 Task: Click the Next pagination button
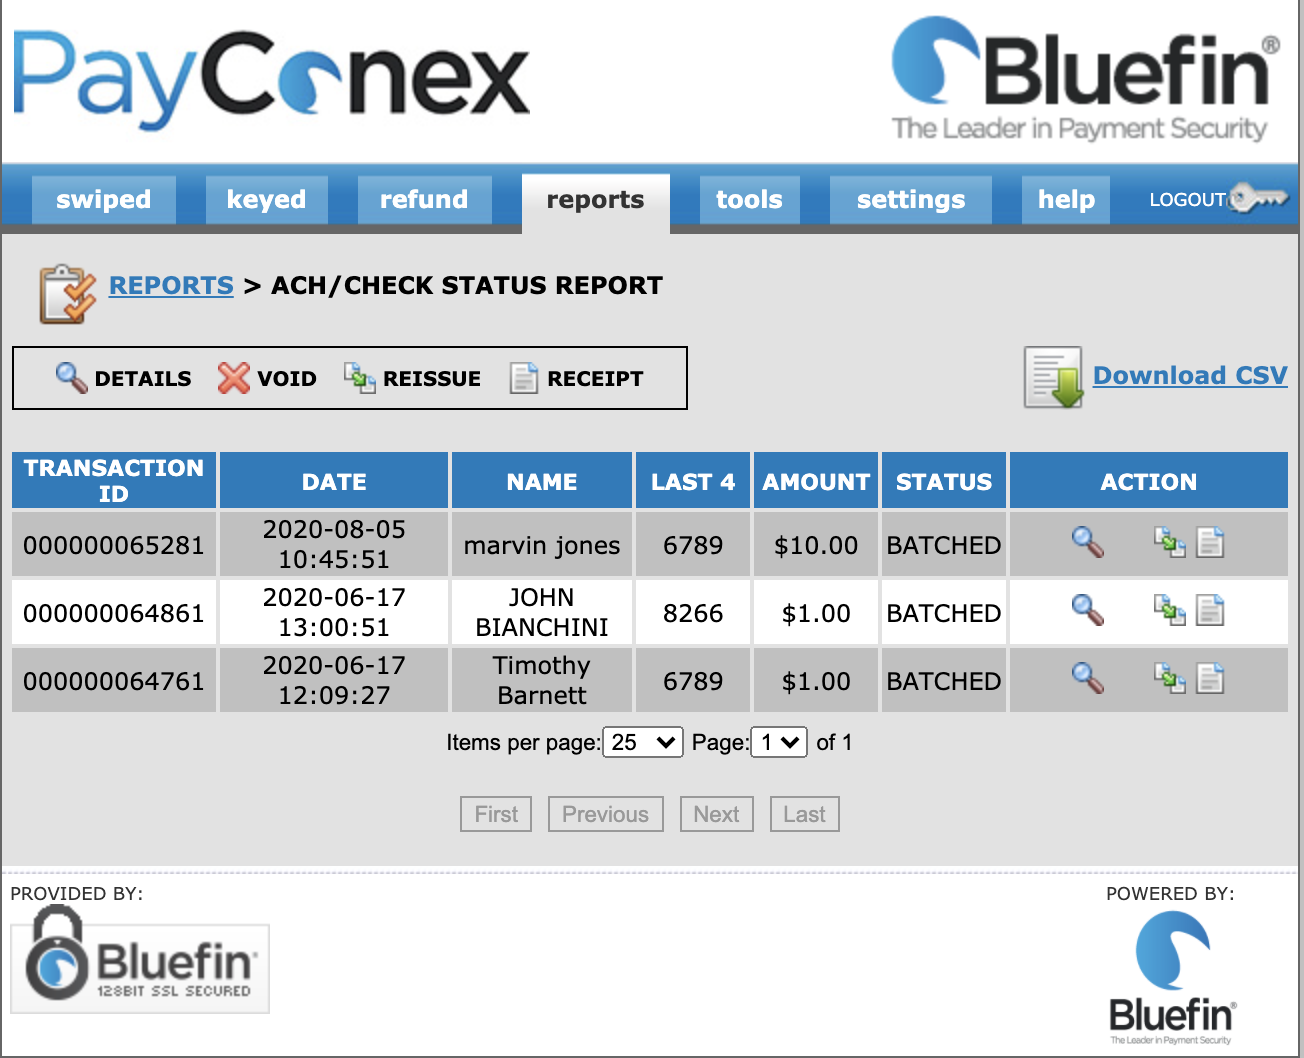click(x=716, y=814)
